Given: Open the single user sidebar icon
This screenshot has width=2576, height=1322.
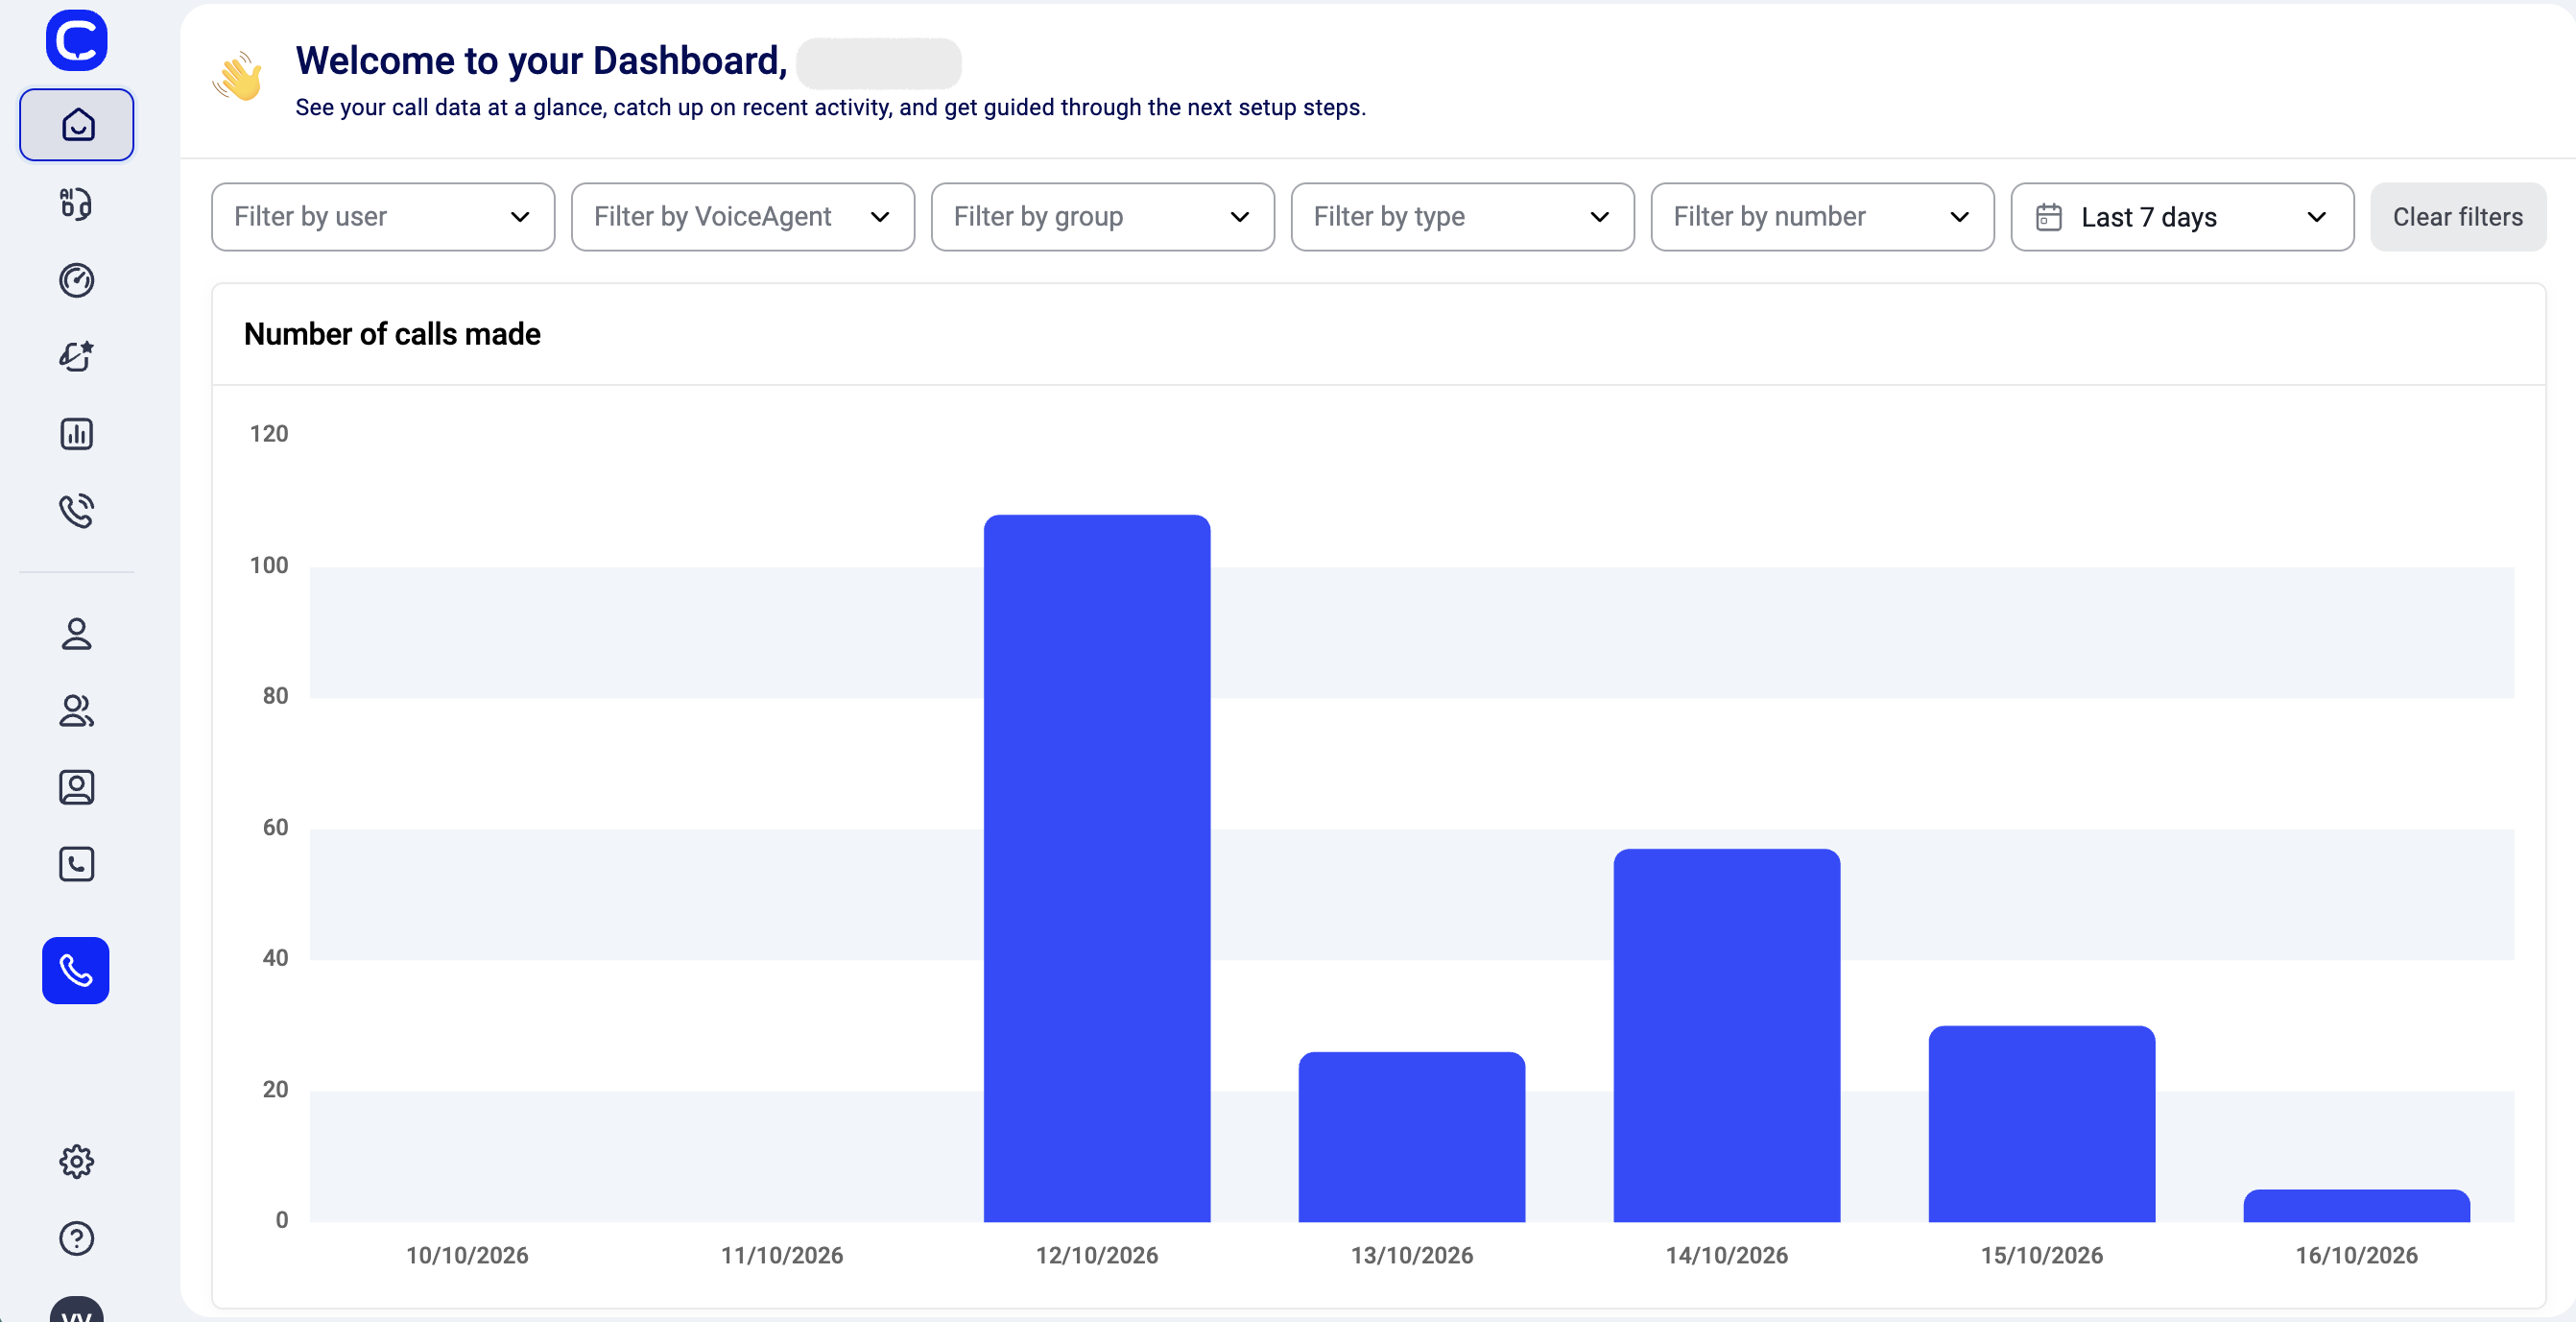Looking at the screenshot, I should [x=77, y=634].
